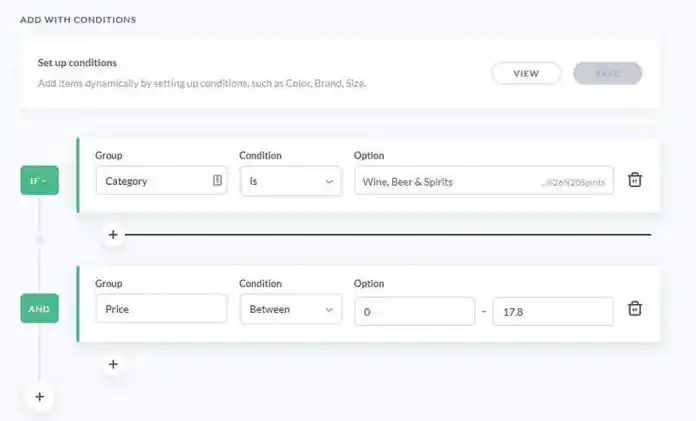The height and width of the screenshot is (421, 696).
Task: Delete the Category condition row via trash icon
Action: point(635,180)
